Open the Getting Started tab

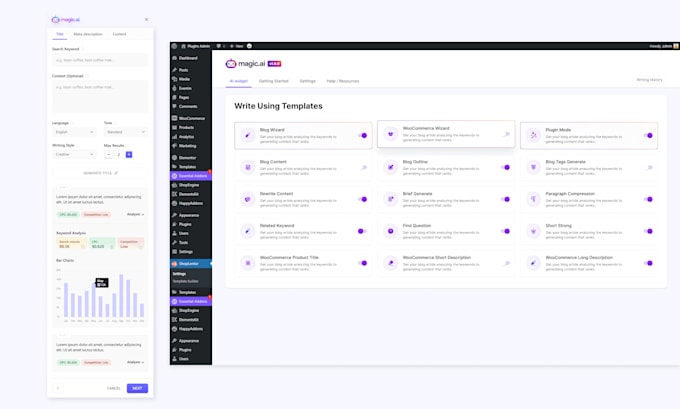[274, 81]
